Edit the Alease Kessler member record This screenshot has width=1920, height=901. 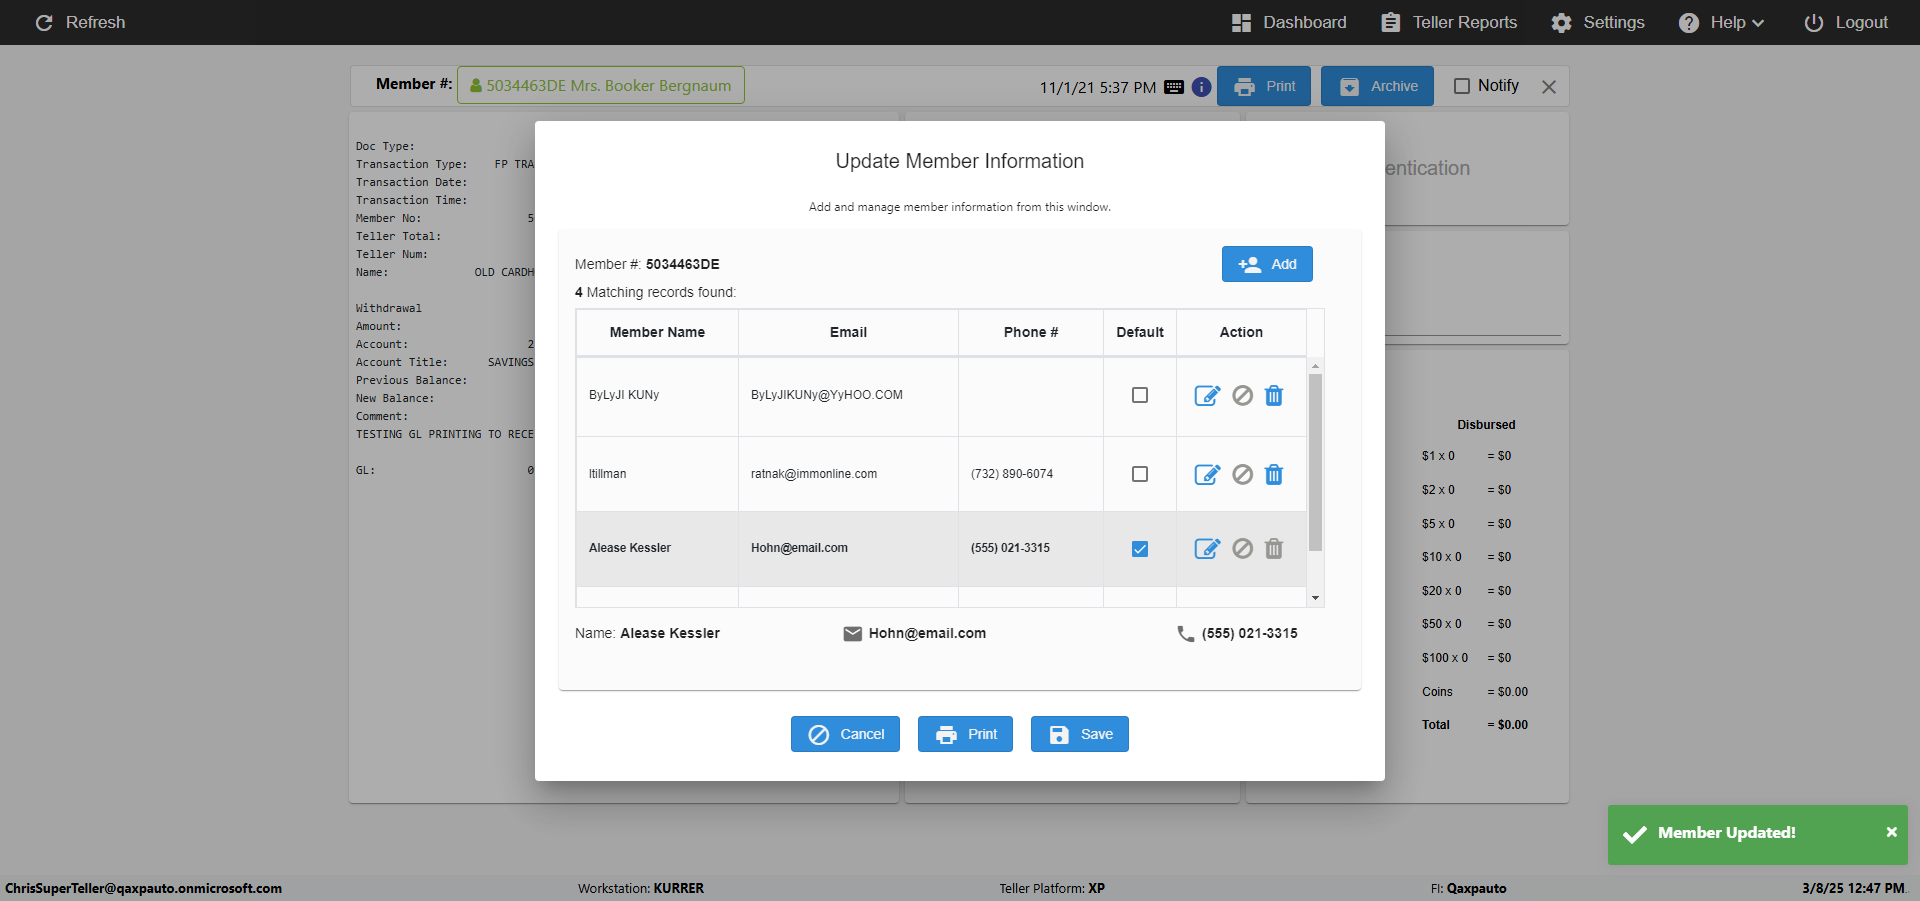1207,549
